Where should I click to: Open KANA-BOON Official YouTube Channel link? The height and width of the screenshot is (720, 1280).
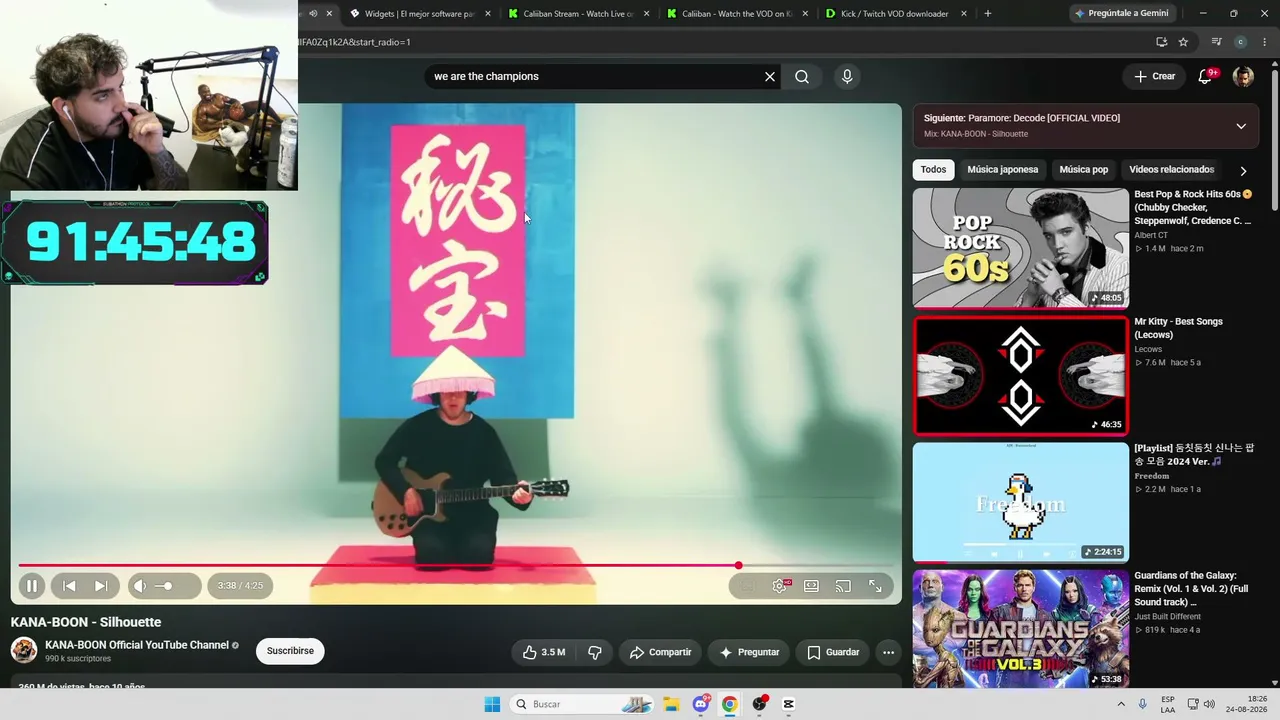137,645
